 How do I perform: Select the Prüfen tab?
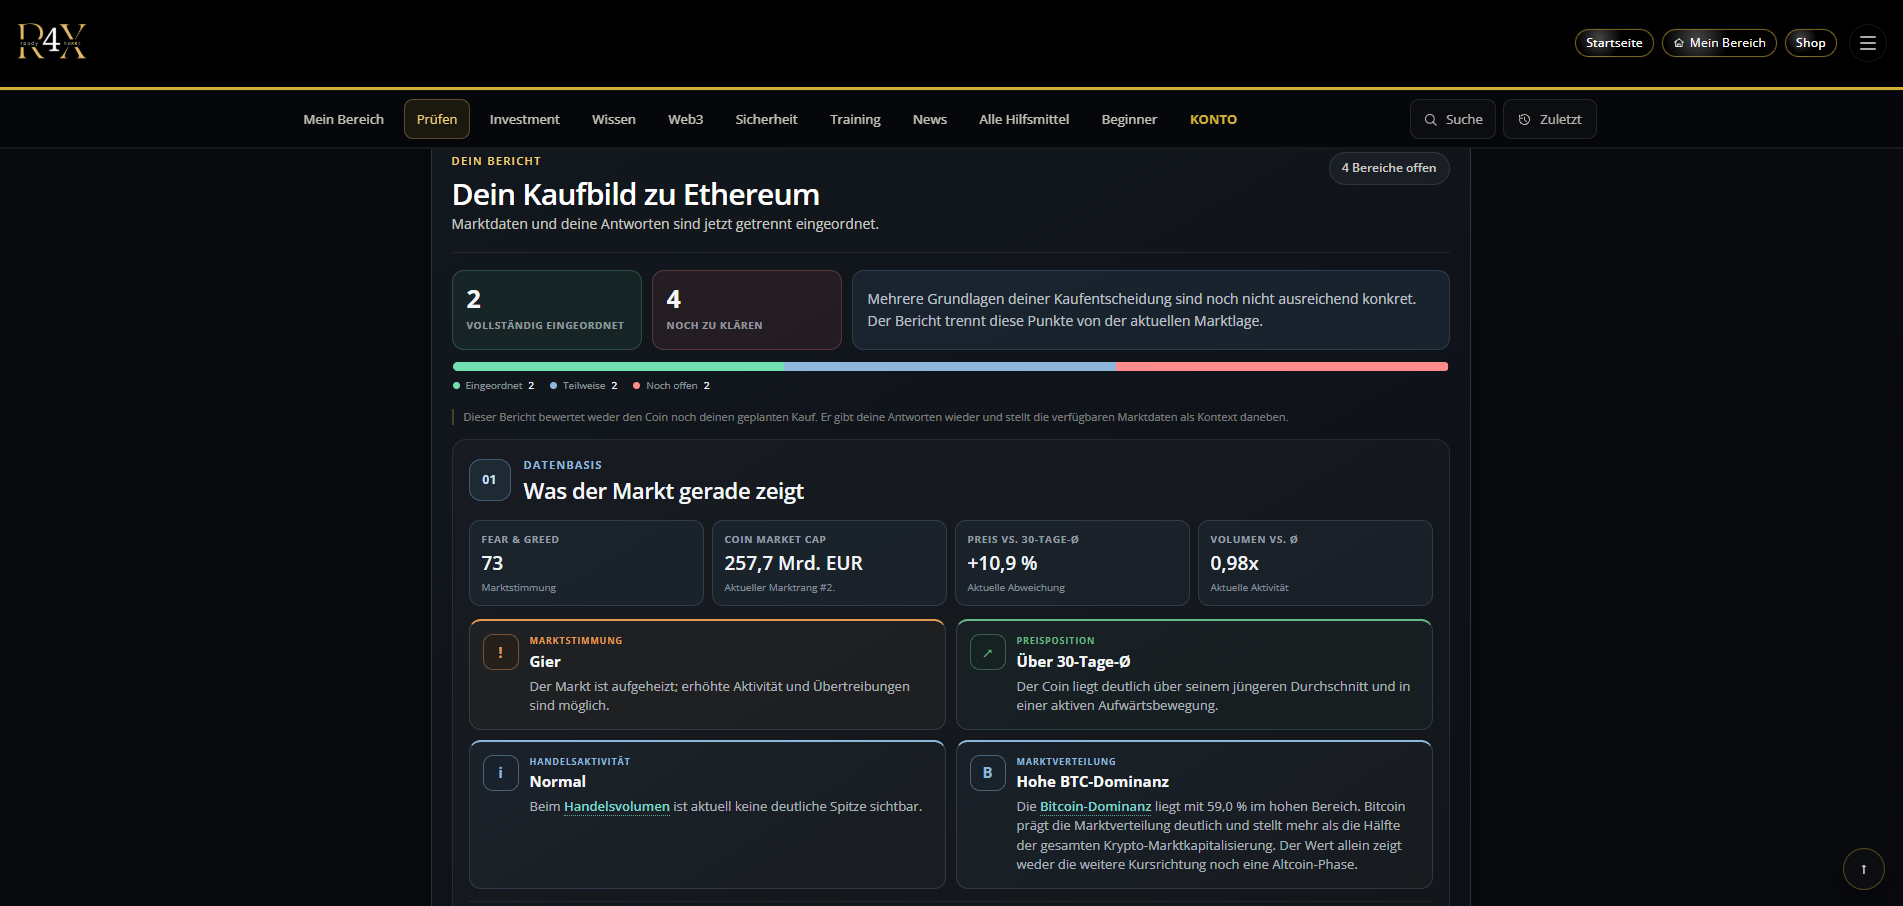point(437,119)
